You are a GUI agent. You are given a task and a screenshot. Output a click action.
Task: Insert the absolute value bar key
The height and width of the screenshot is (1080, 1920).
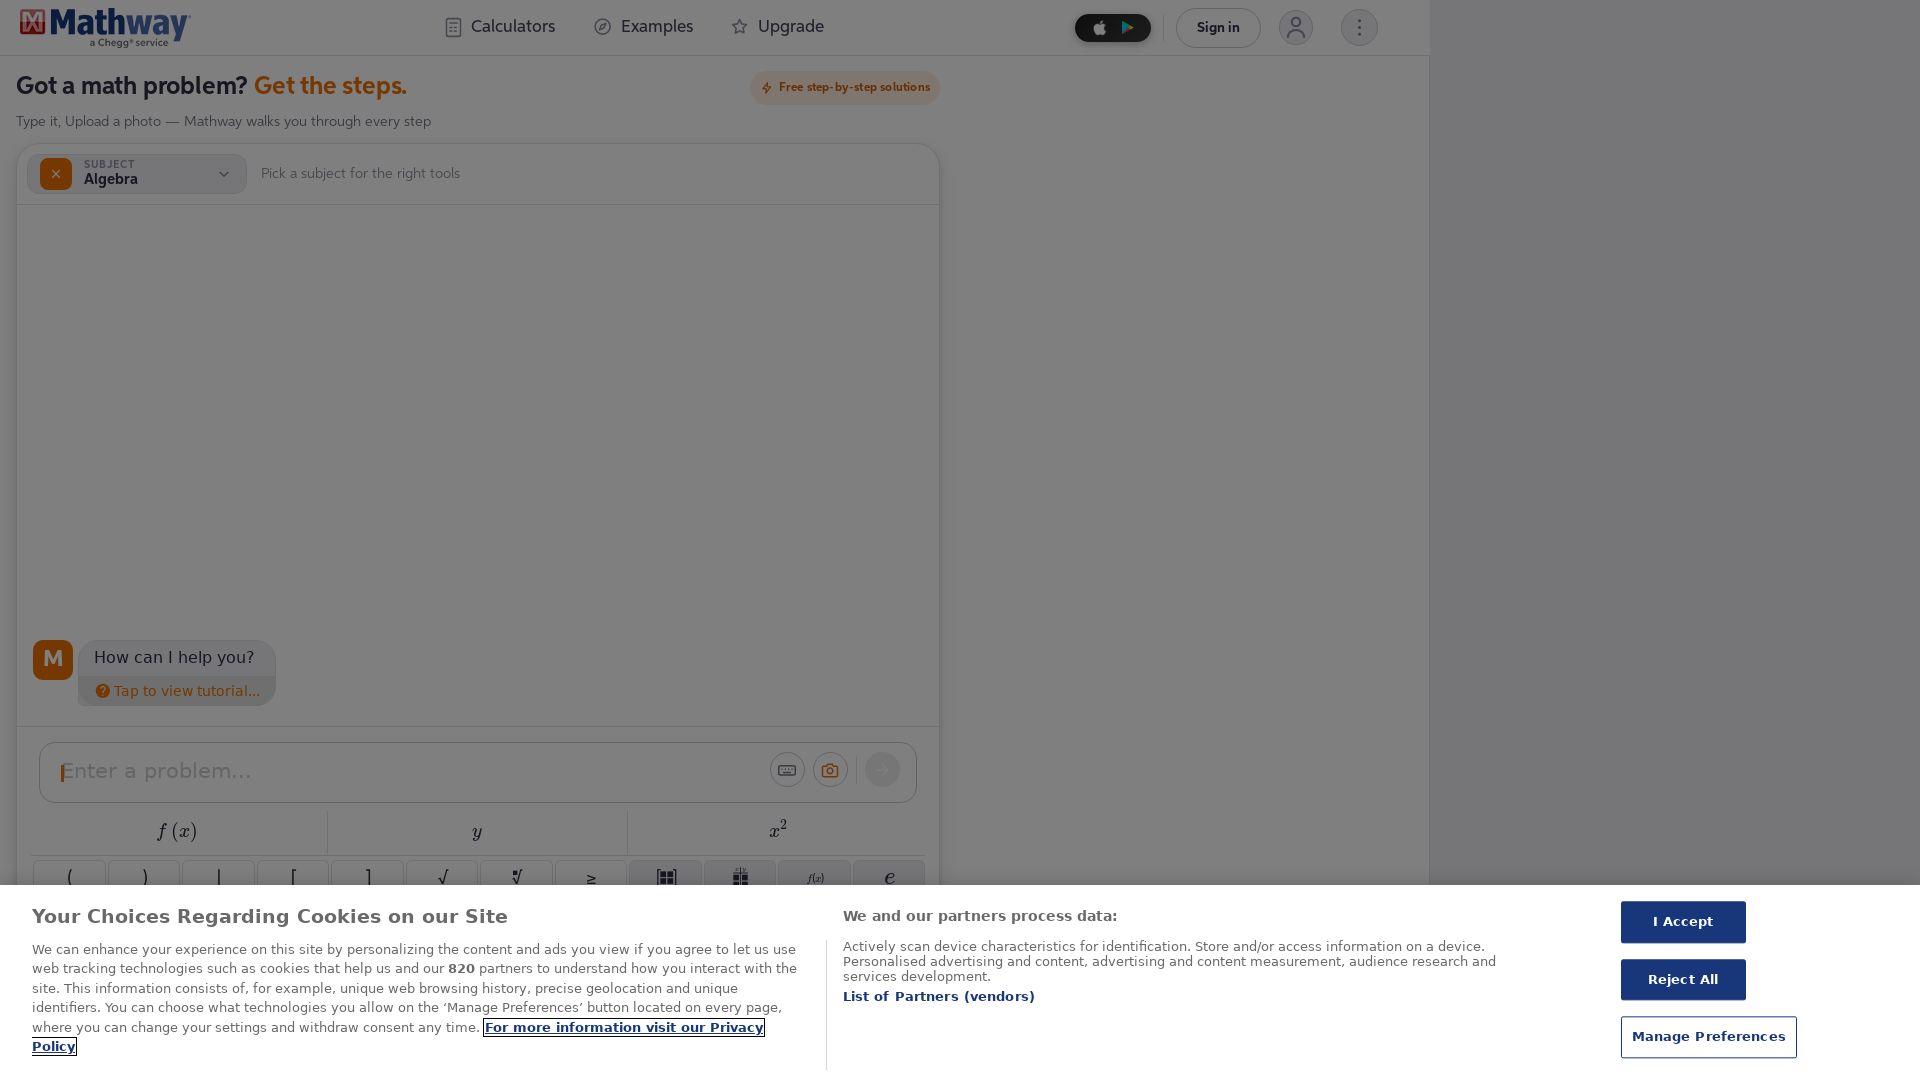click(x=218, y=873)
